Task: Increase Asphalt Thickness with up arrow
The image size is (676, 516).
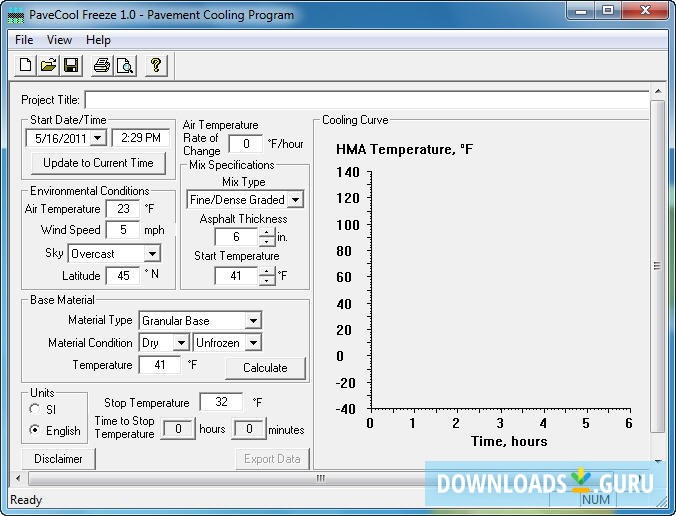Action: pos(267,232)
